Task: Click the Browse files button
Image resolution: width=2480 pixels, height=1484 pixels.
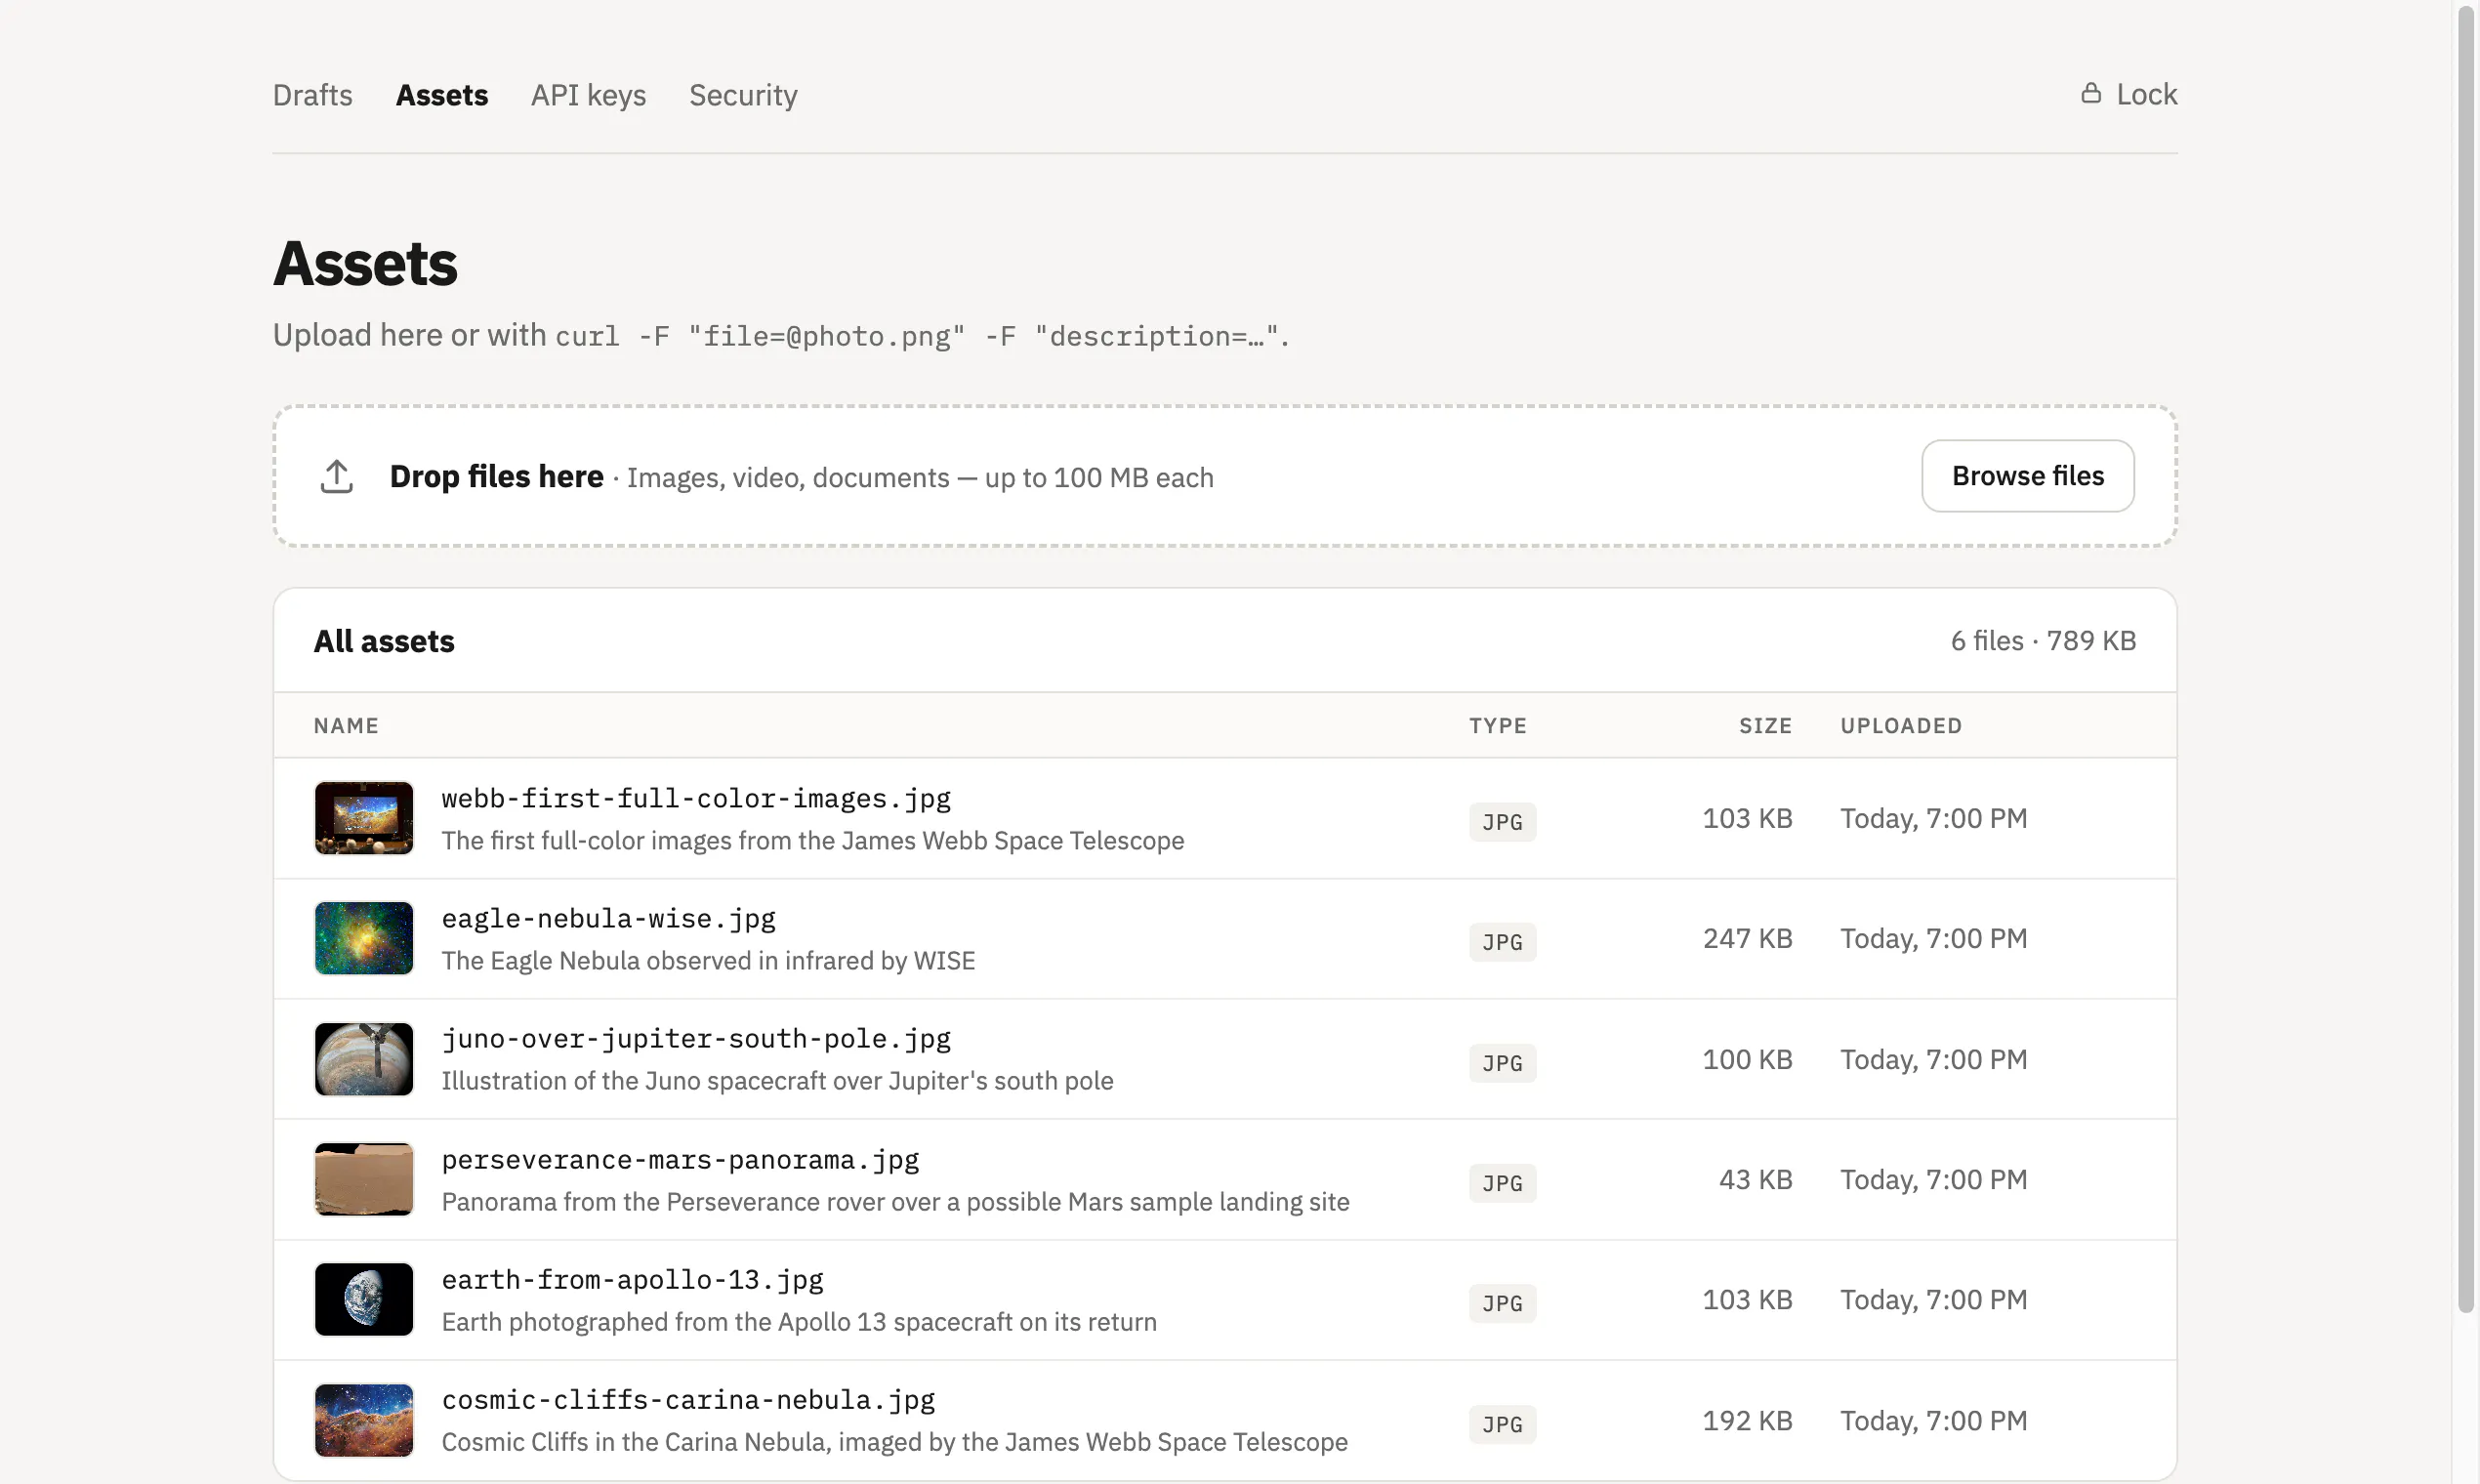Action: (x=2027, y=476)
